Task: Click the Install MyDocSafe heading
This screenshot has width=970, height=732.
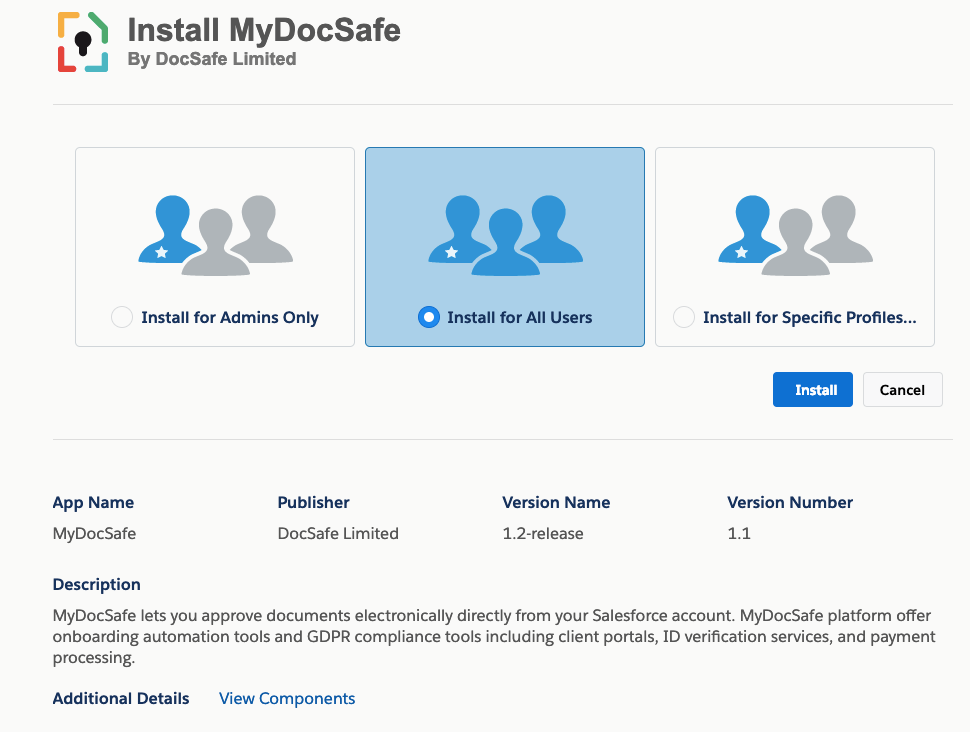Action: coord(264,30)
